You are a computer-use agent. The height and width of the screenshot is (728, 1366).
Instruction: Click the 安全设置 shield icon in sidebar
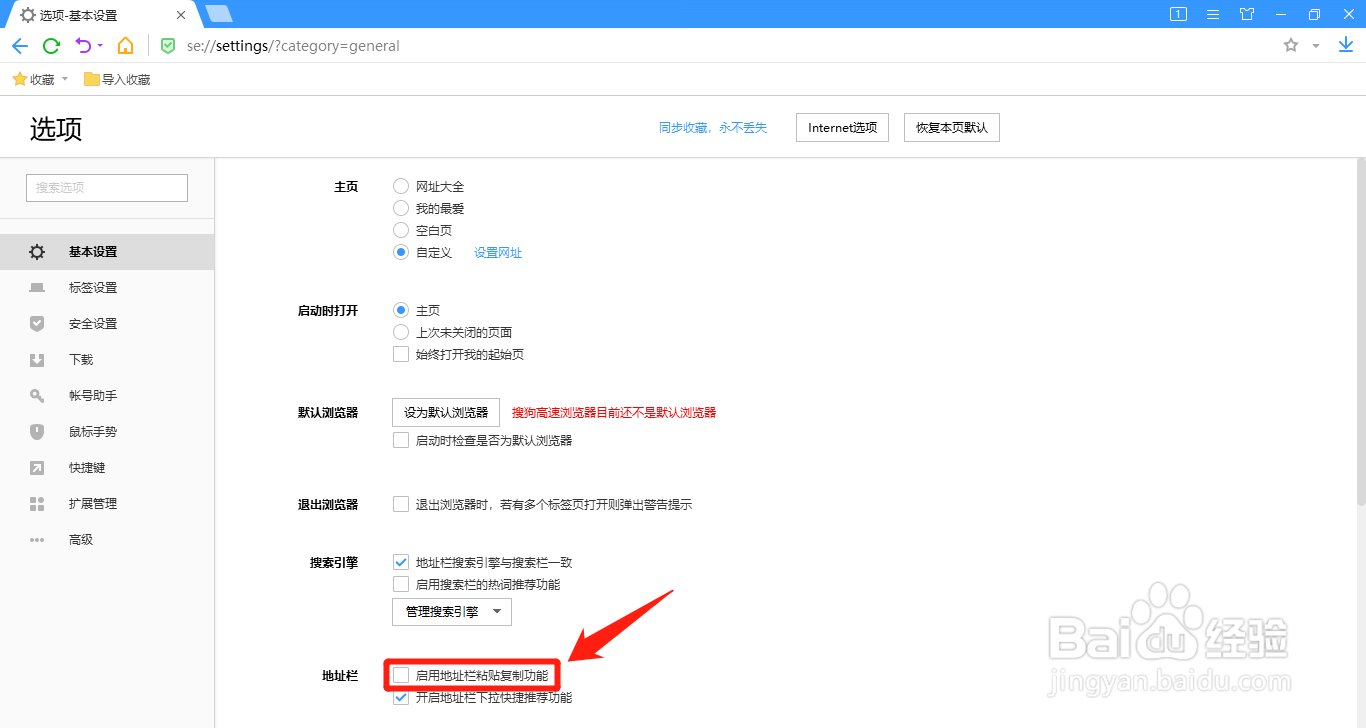37,323
